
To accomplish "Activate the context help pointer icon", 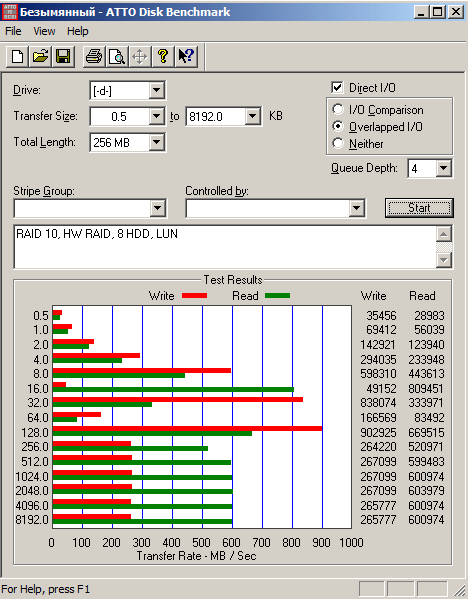I will [186, 57].
